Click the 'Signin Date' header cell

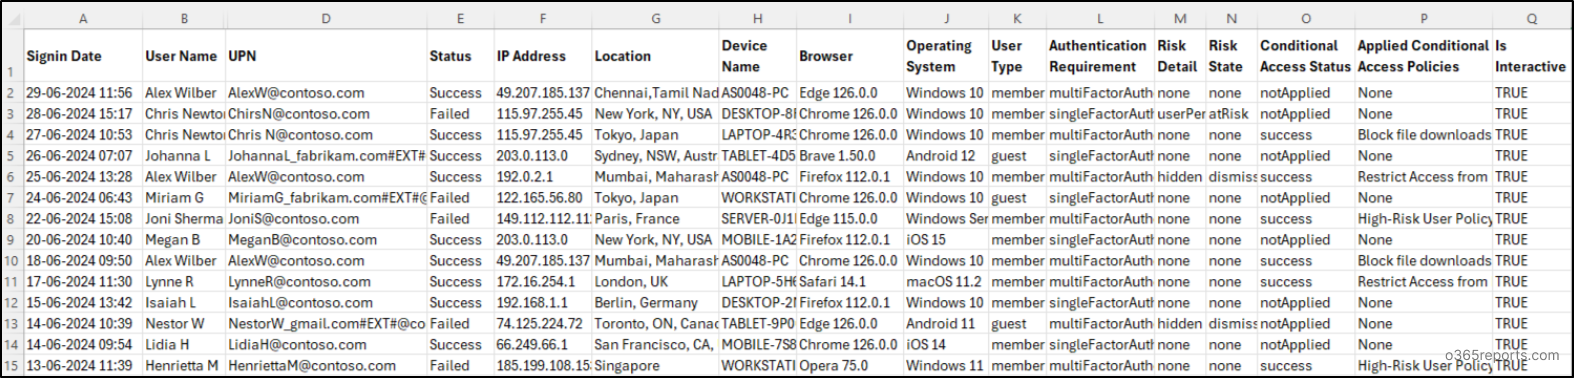click(x=82, y=56)
